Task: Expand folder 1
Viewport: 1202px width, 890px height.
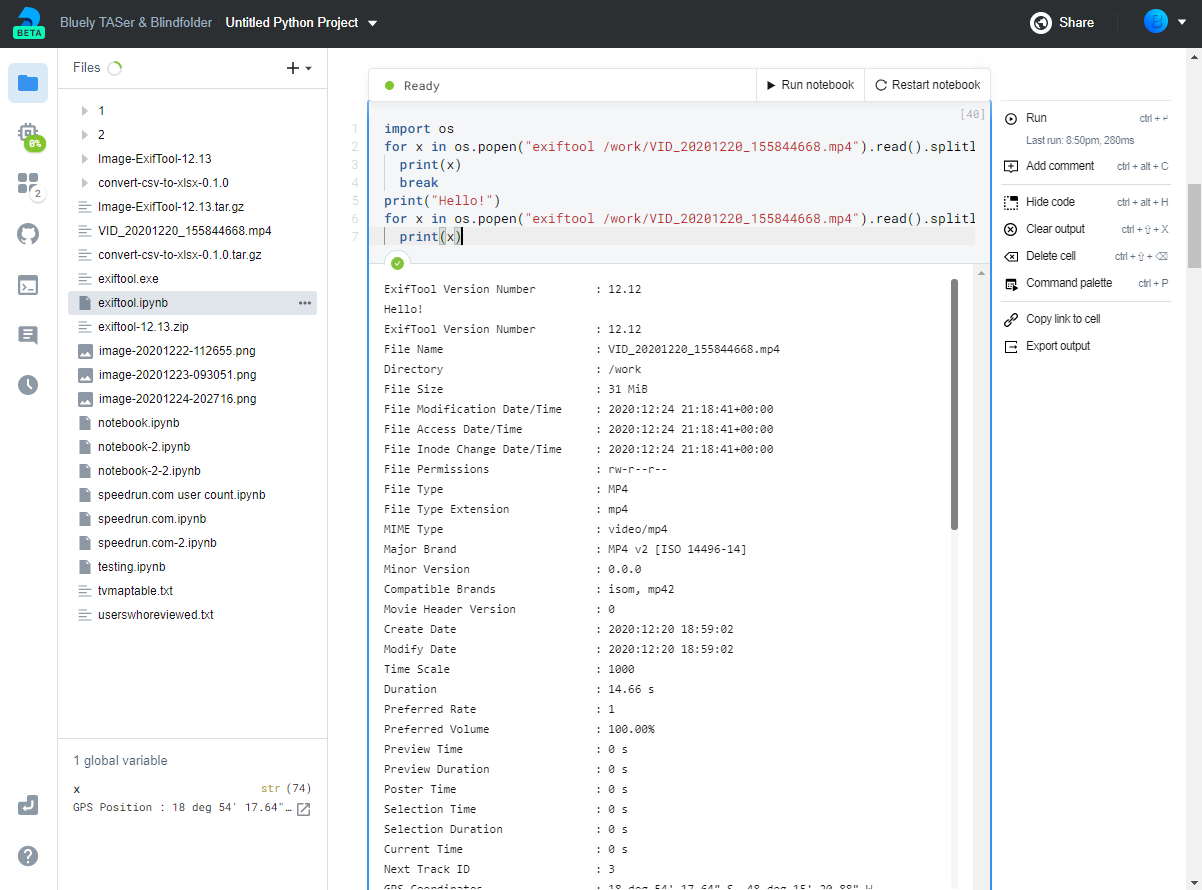Action: tap(85, 111)
